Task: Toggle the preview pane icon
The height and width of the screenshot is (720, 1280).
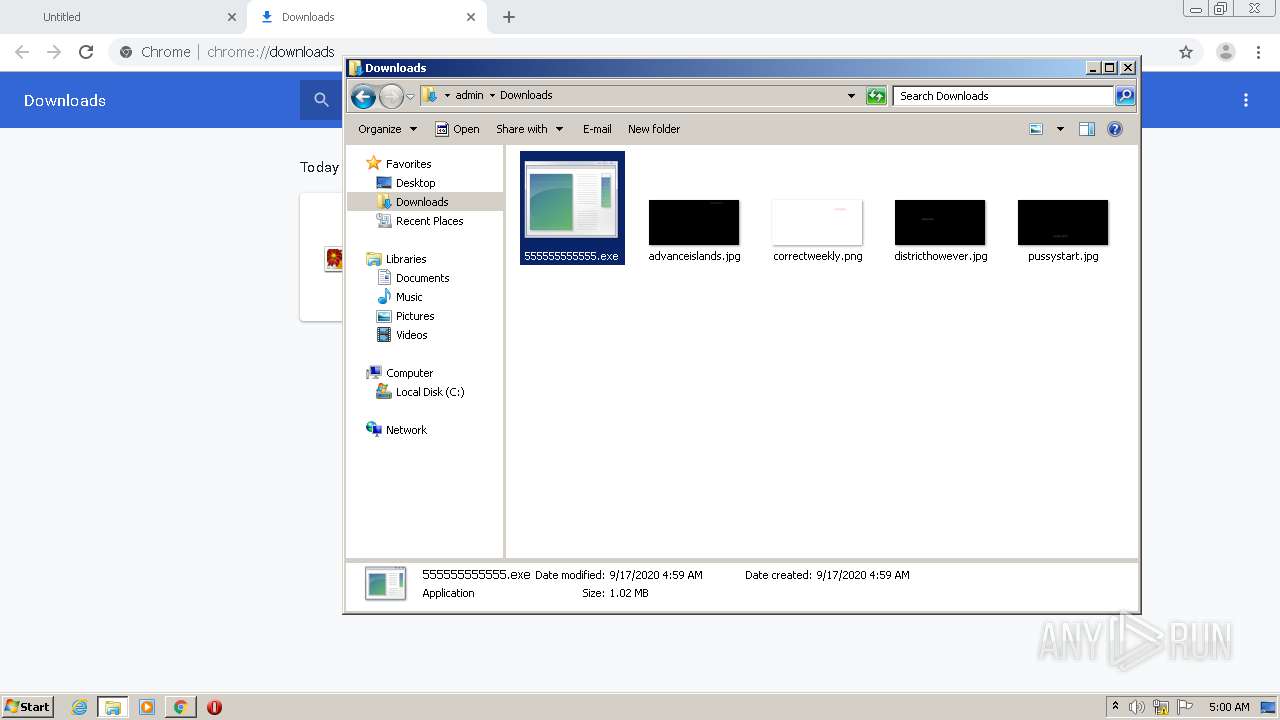Action: pos(1087,129)
